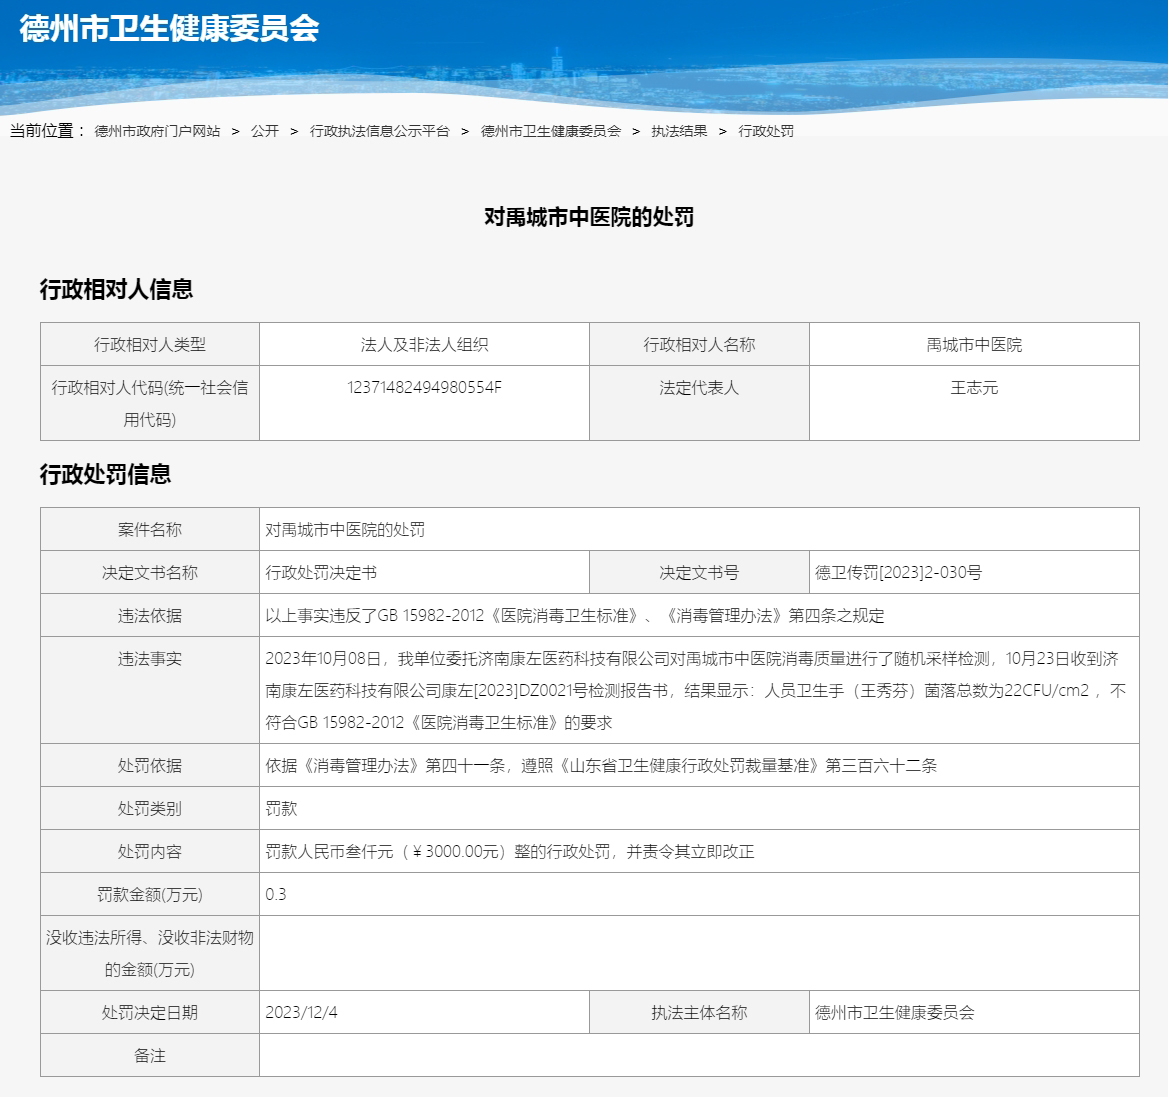Select the legal representative name 王志元
The height and width of the screenshot is (1097, 1168).
click(974, 387)
